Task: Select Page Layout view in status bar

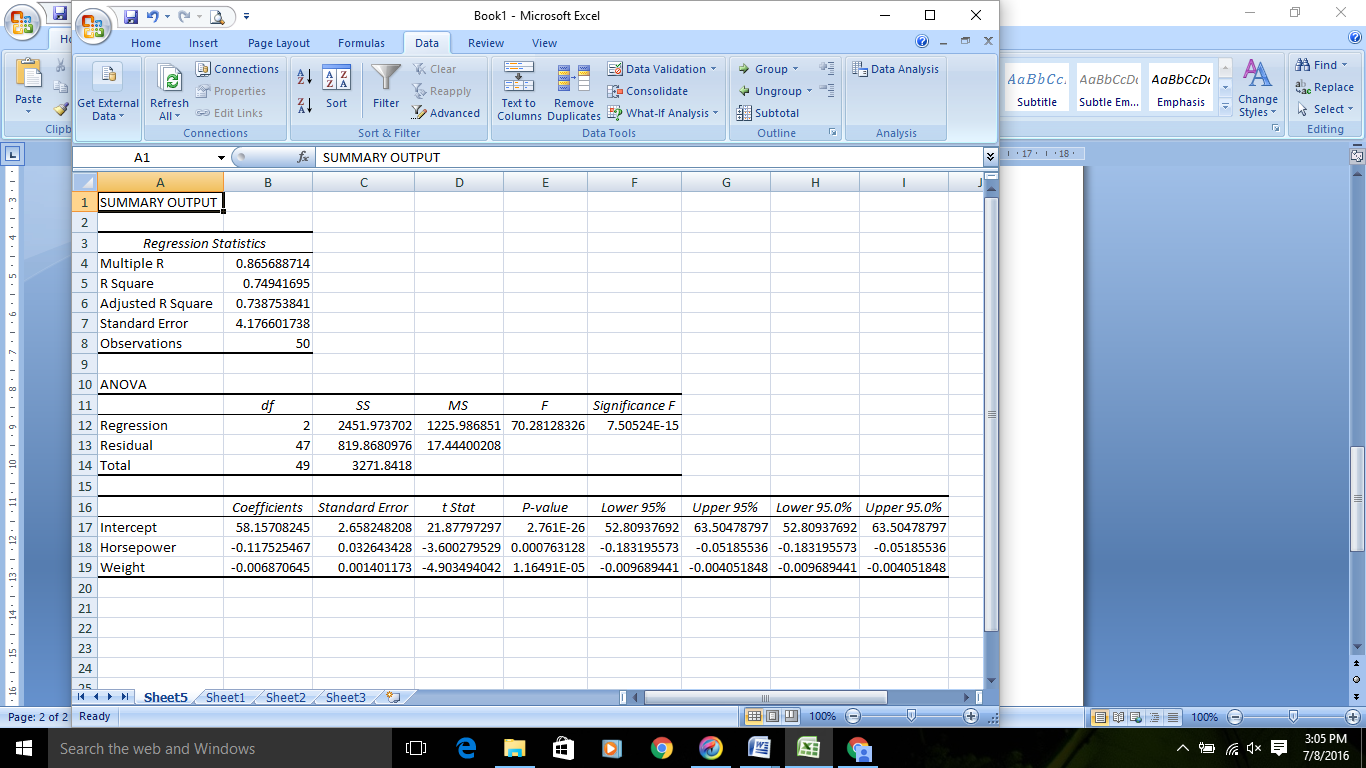Action: (x=774, y=716)
